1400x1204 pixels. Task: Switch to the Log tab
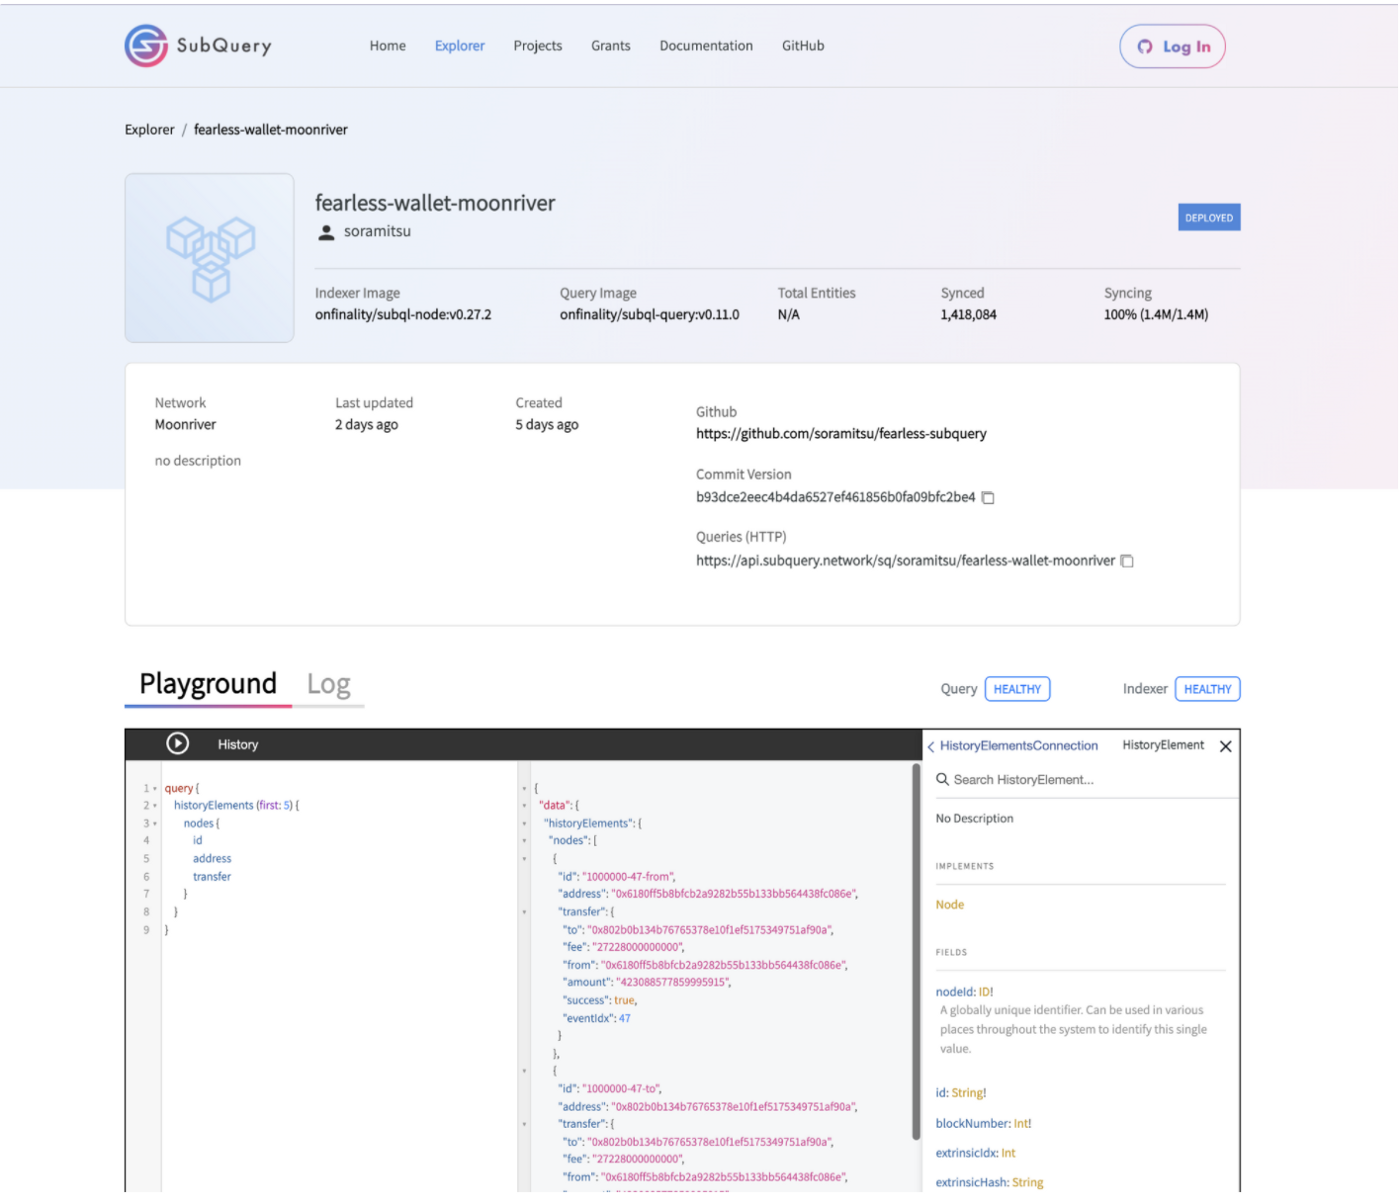[x=328, y=684]
